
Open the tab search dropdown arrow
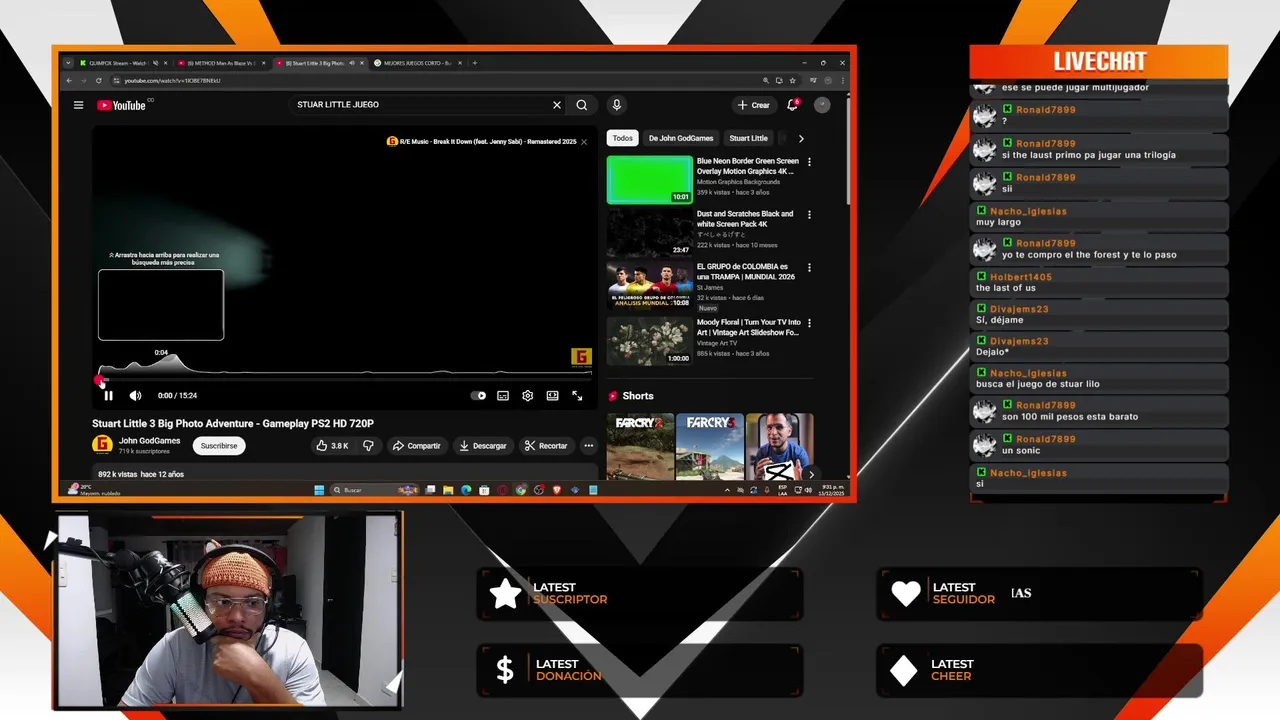(68, 63)
